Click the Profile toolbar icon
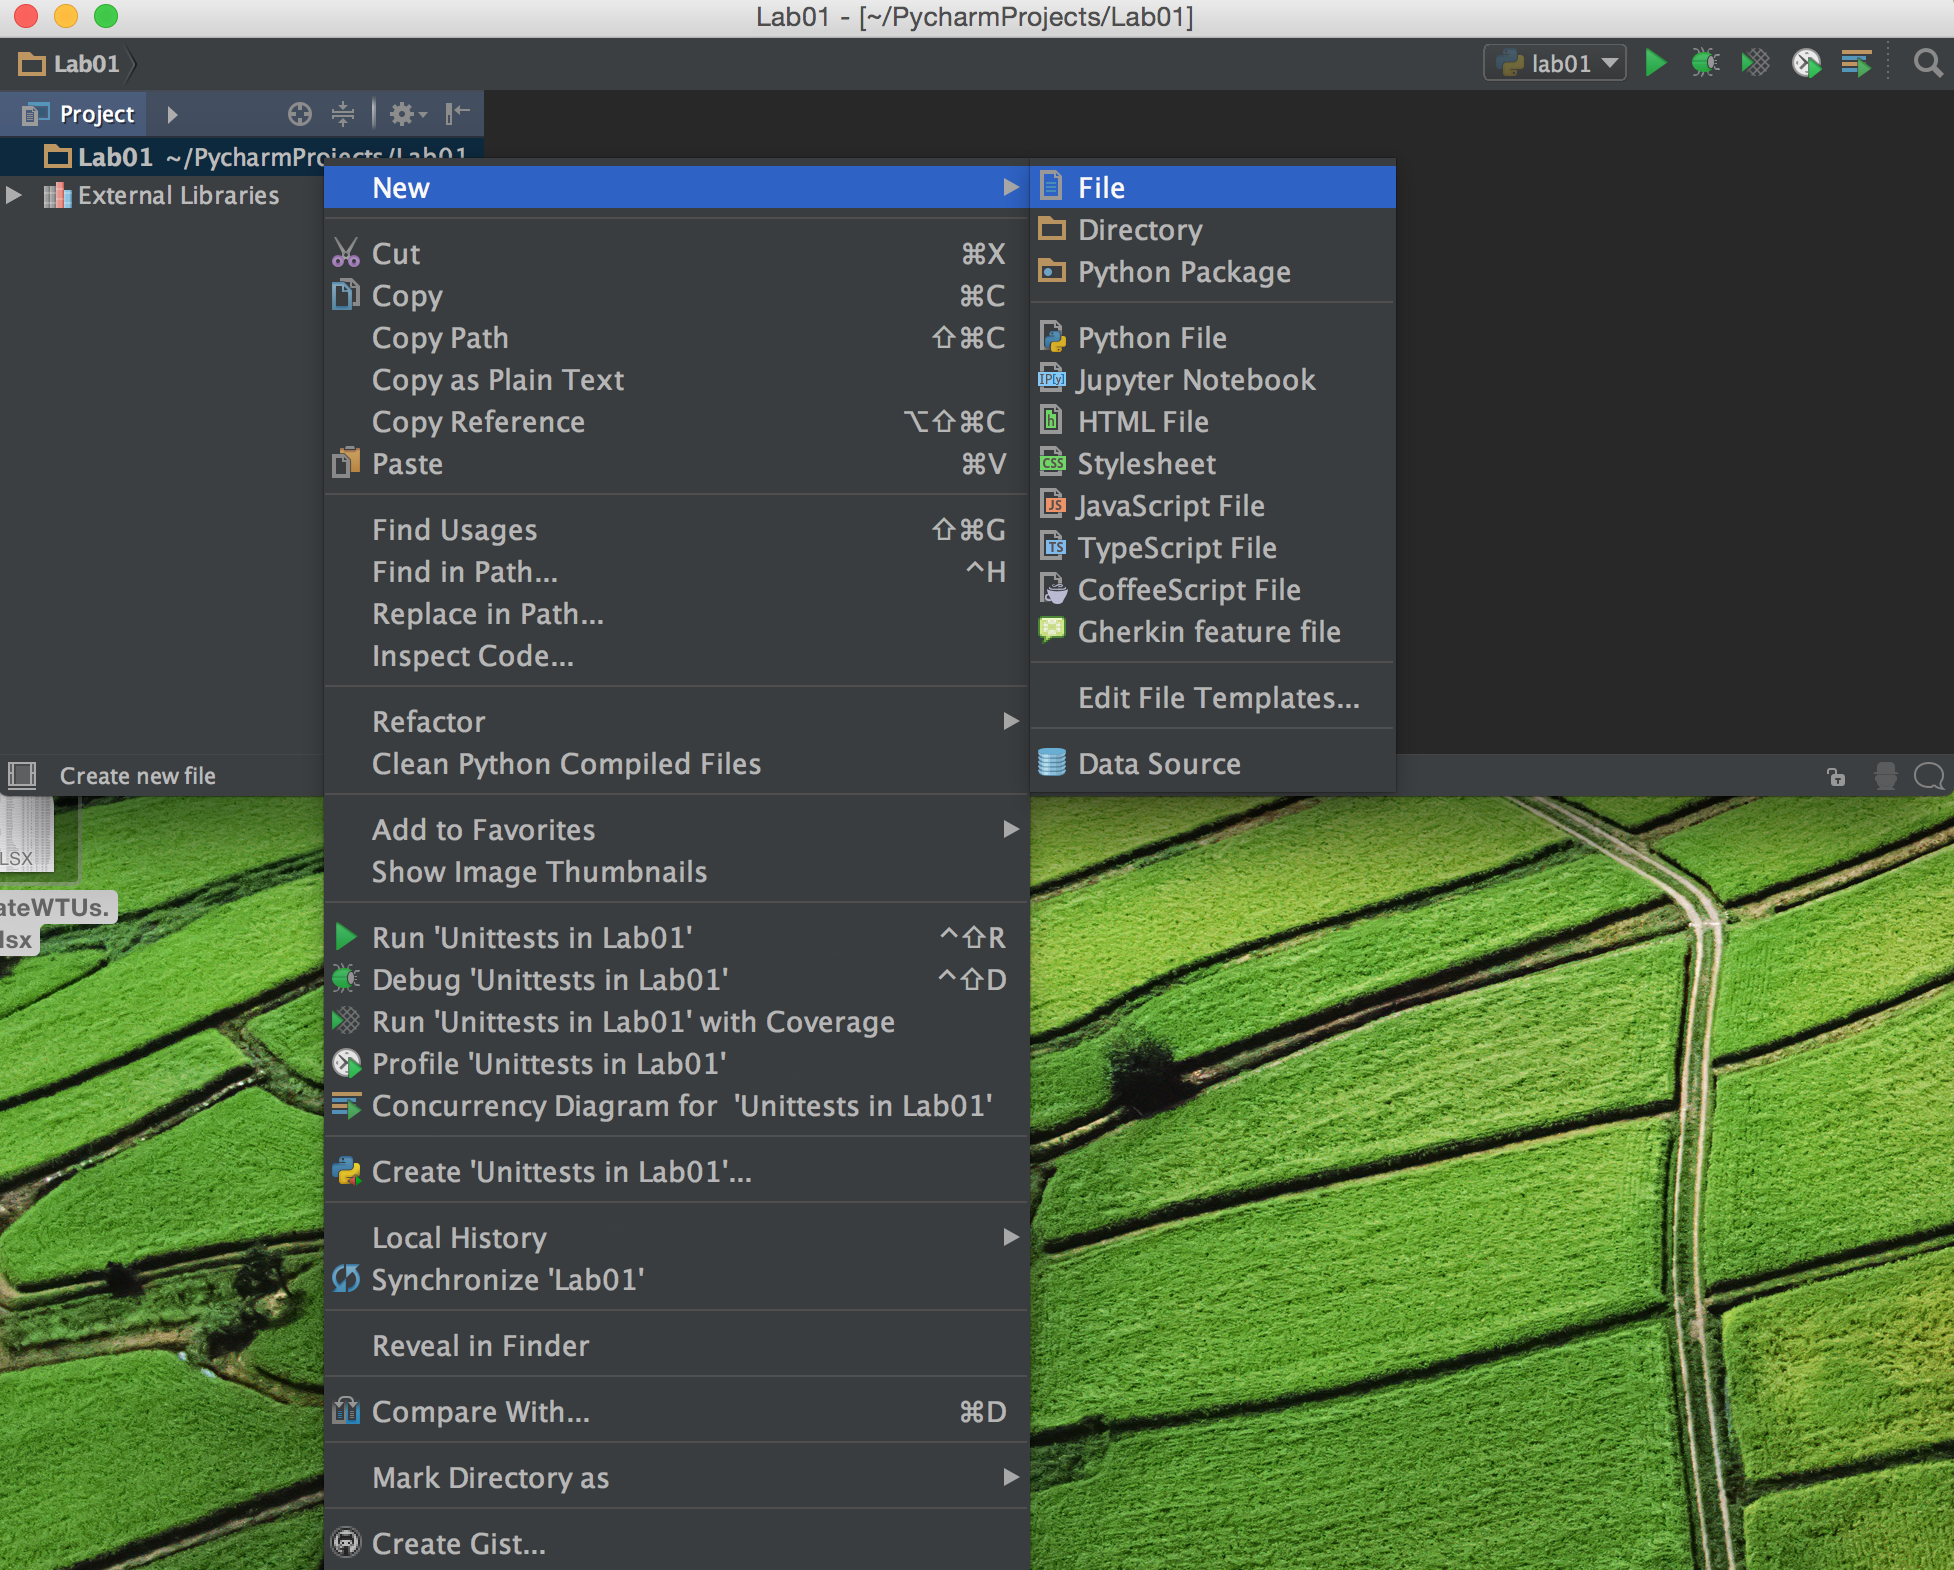Viewport: 1954px width, 1570px height. click(x=1806, y=63)
